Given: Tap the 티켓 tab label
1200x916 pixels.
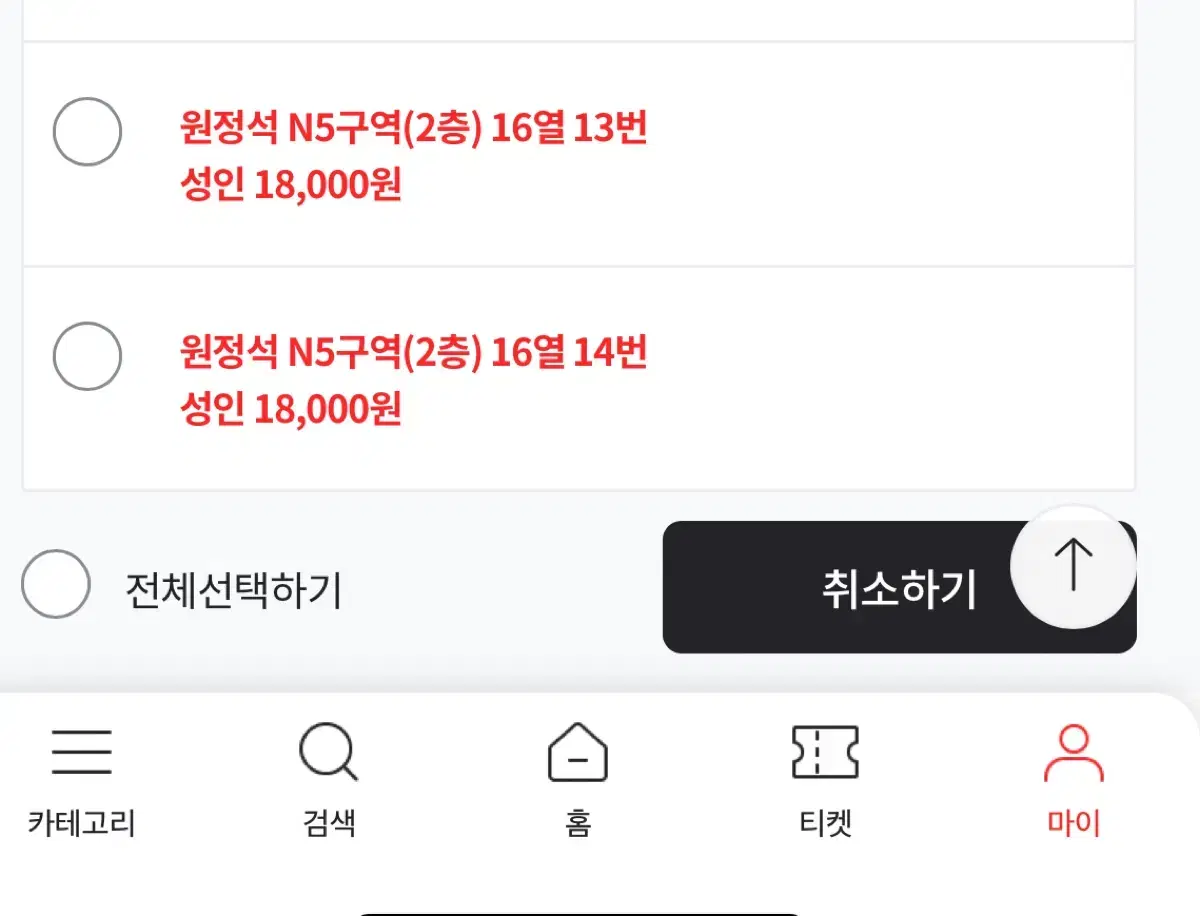Looking at the screenshot, I should [x=825, y=824].
